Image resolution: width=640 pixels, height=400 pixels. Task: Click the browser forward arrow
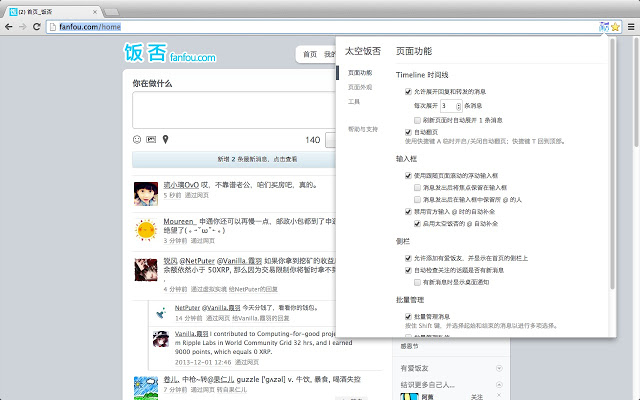pos(23,27)
